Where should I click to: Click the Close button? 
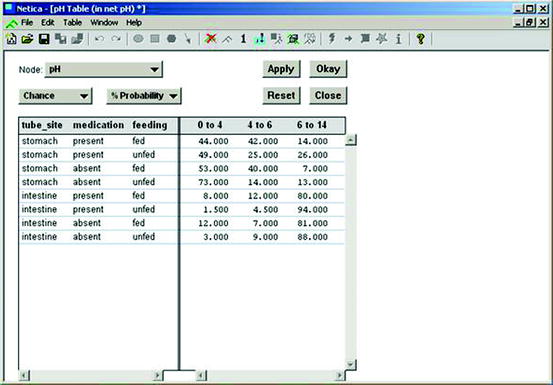click(x=328, y=96)
